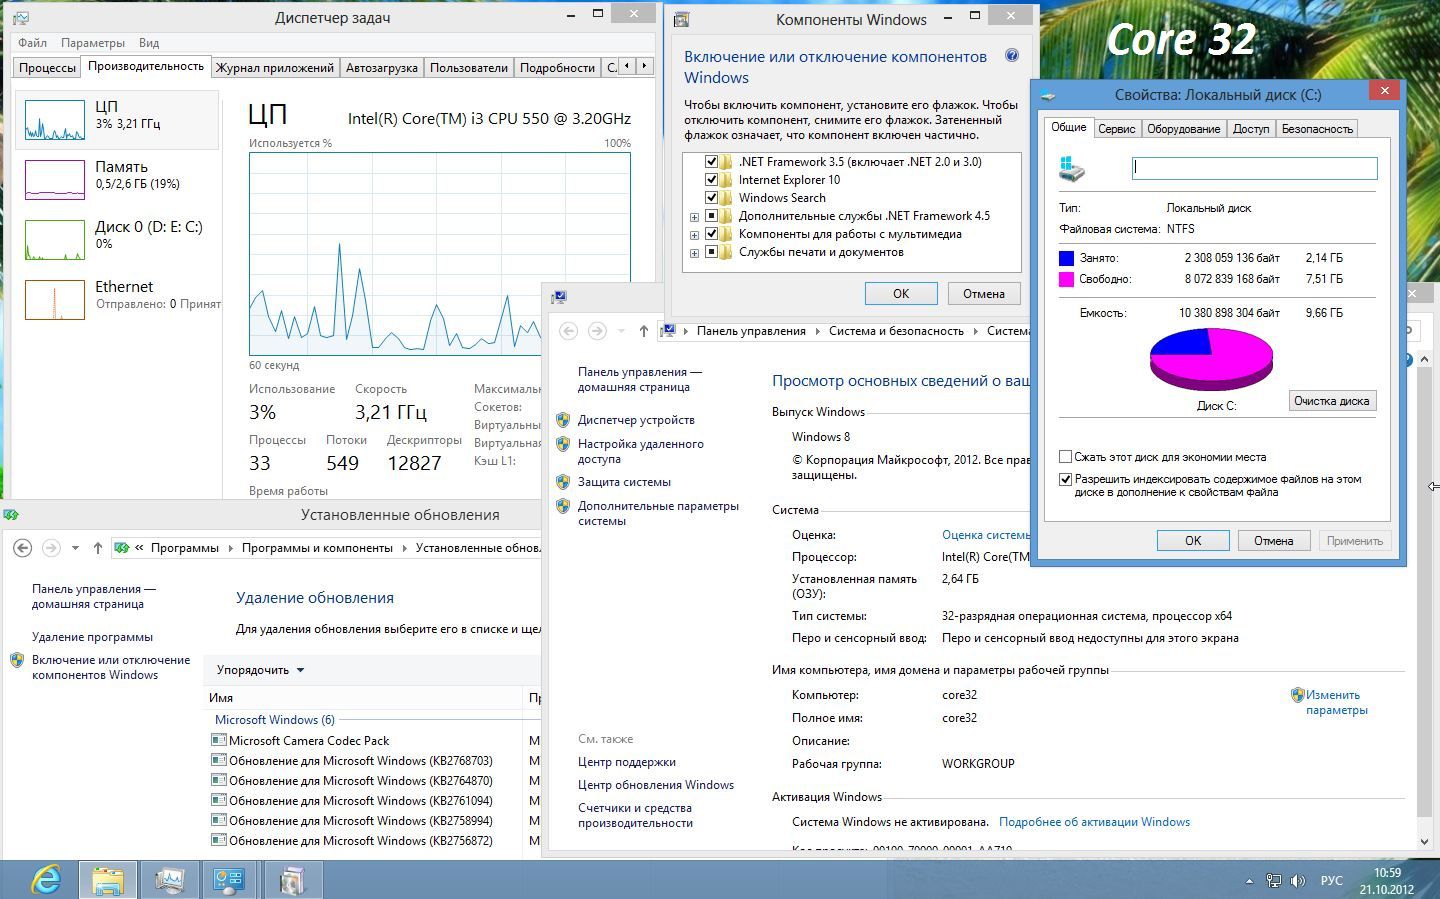This screenshot has width=1440, height=899.
Task: Click the shield icon next to System protection
Action: [563, 482]
